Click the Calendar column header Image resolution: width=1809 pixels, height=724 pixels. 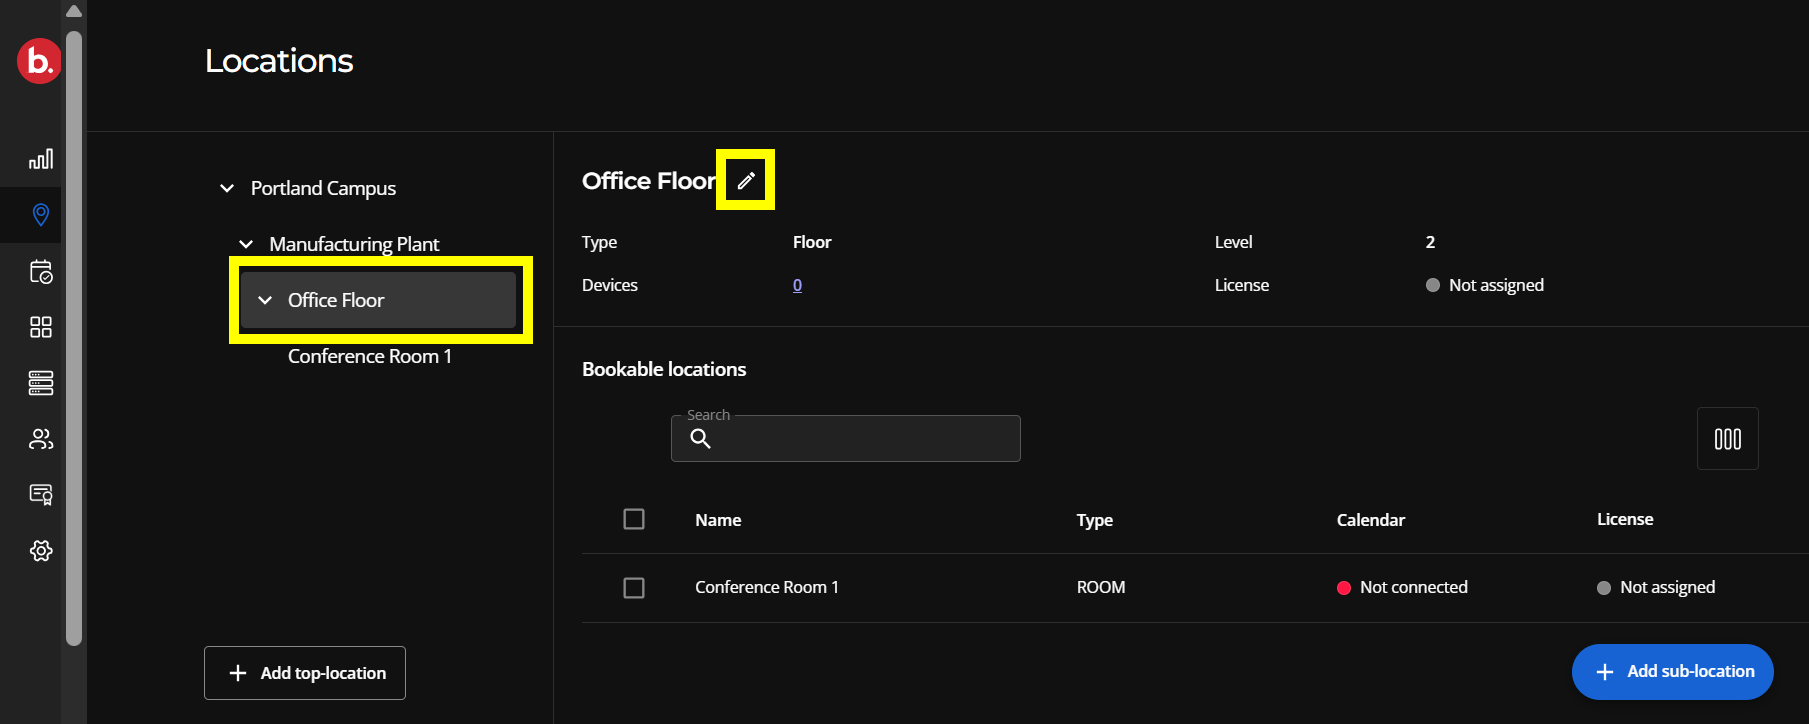tap(1371, 520)
